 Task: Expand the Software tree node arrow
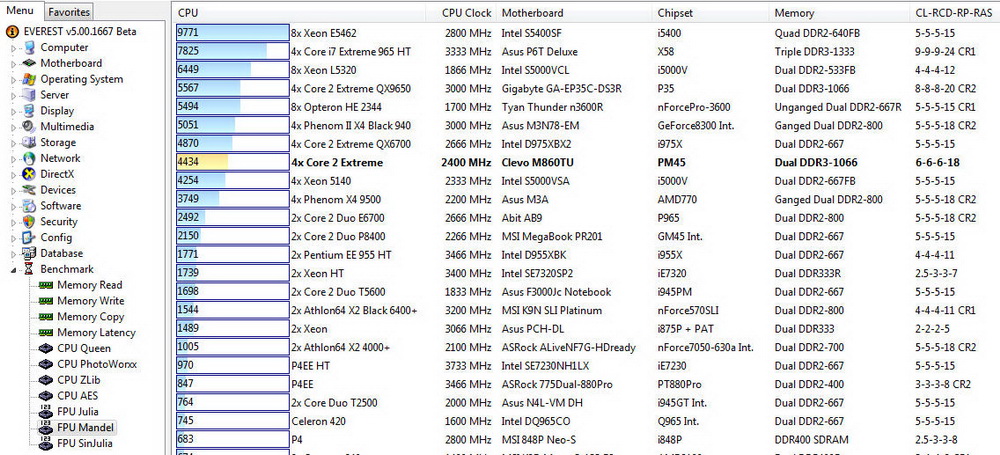[13, 206]
